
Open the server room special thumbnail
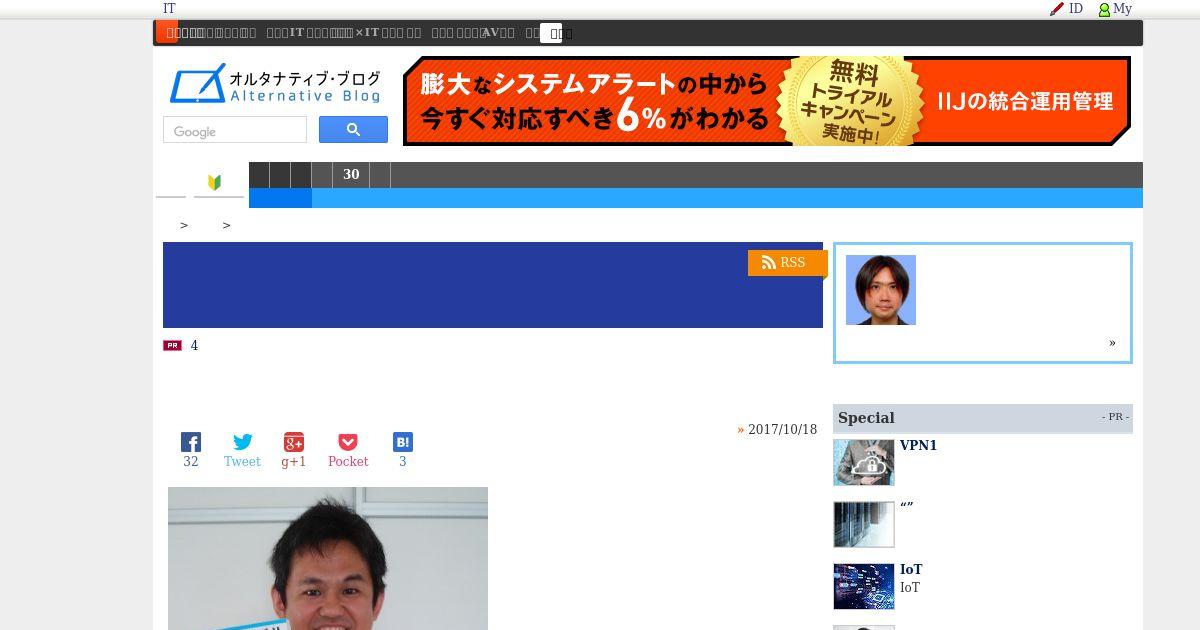[864, 524]
